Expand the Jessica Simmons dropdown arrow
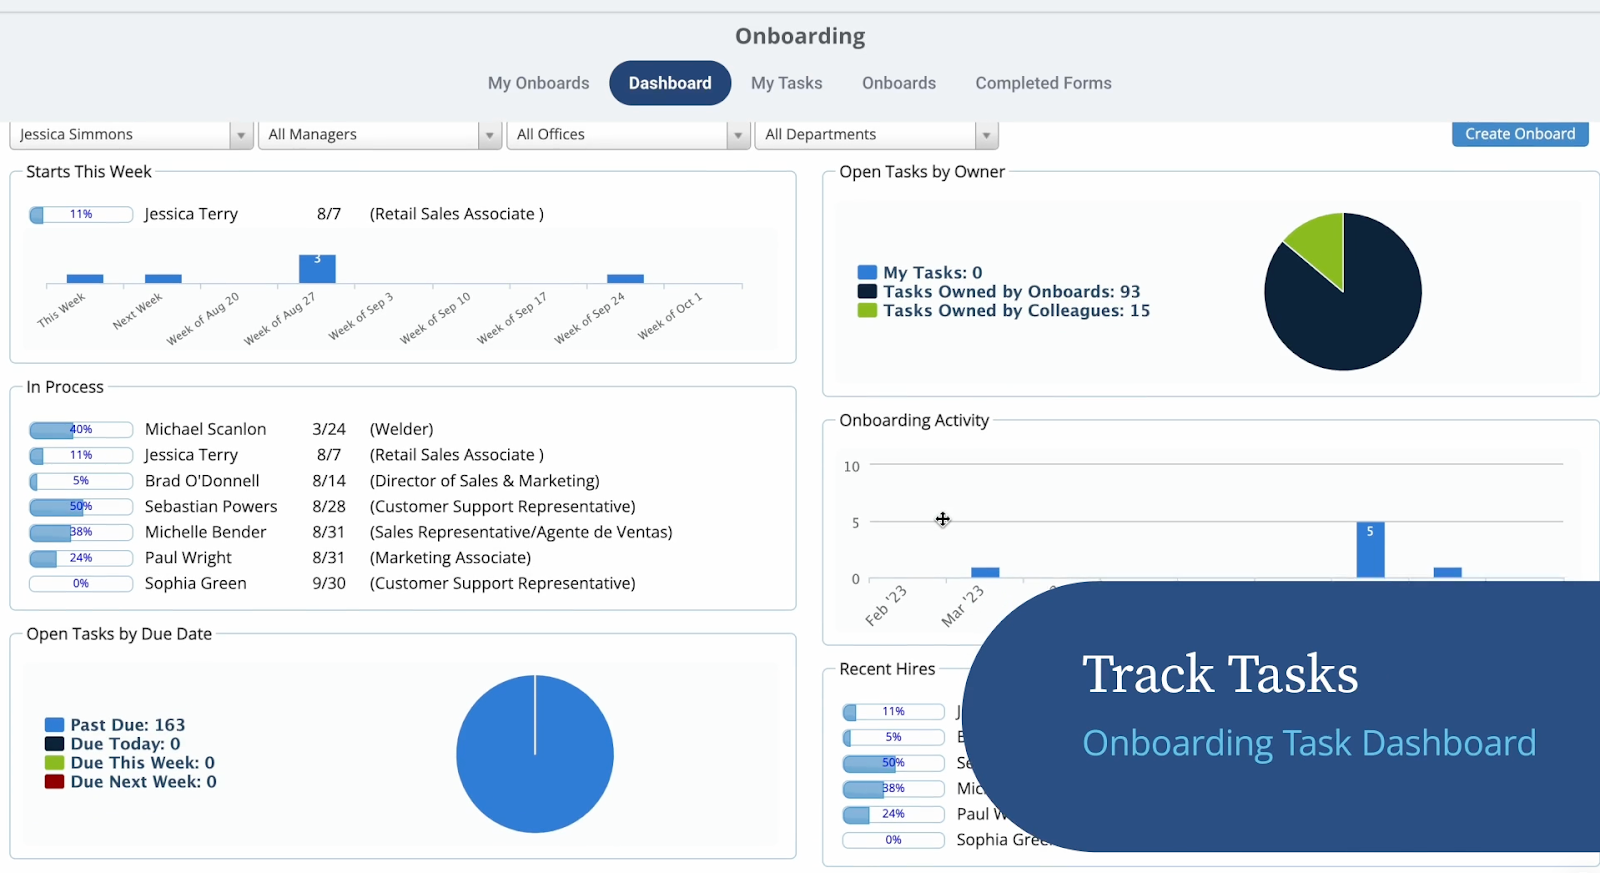 coord(241,135)
